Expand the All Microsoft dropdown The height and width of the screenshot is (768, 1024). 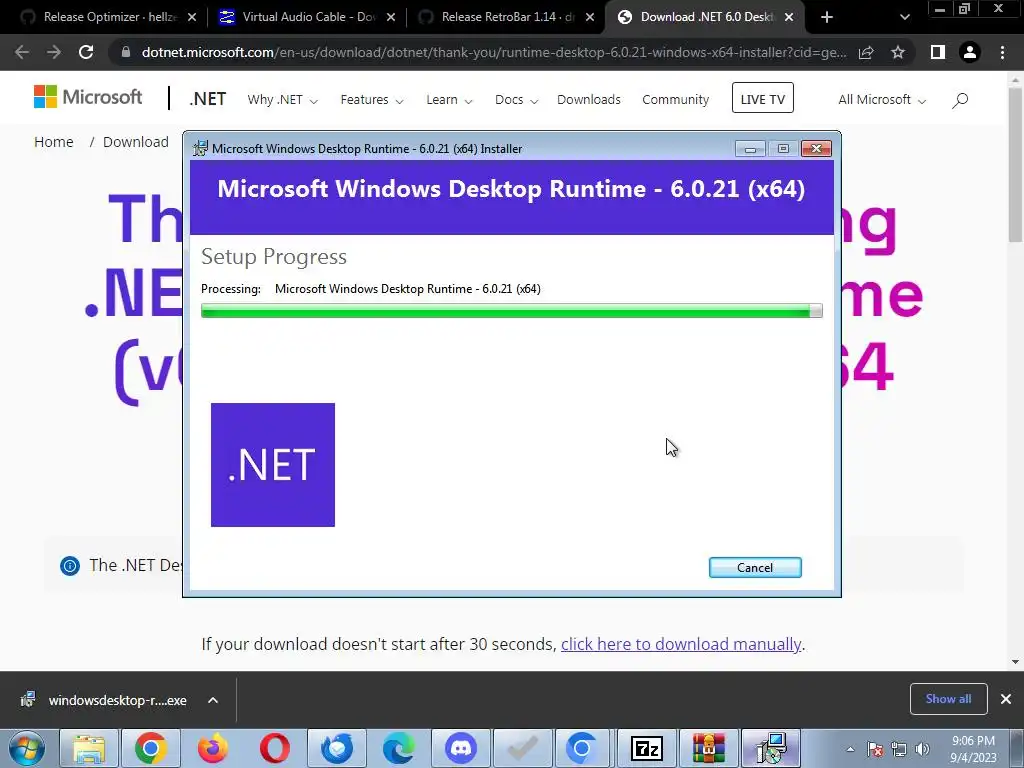point(882,100)
